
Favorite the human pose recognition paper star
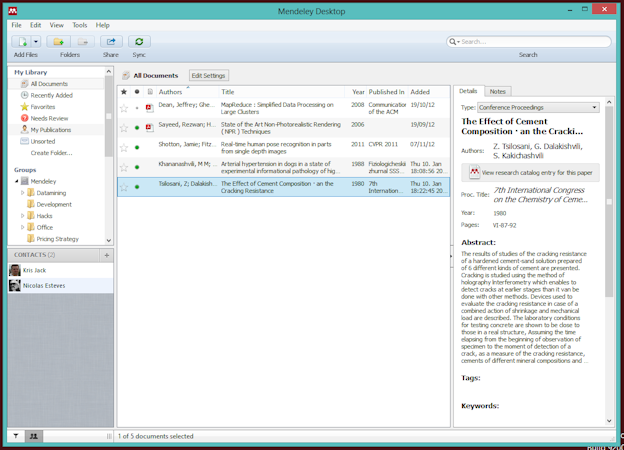[x=124, y=148]
